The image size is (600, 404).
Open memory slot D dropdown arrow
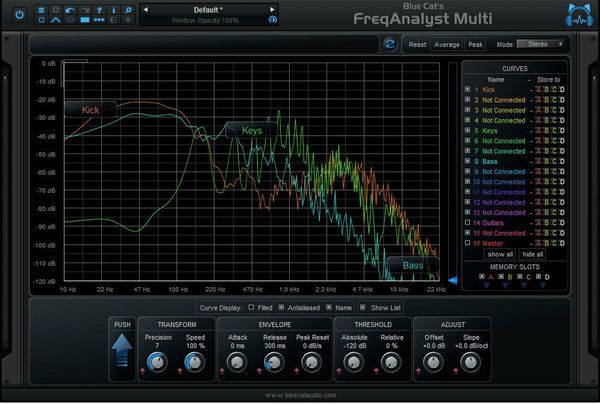tap(543, 285)
